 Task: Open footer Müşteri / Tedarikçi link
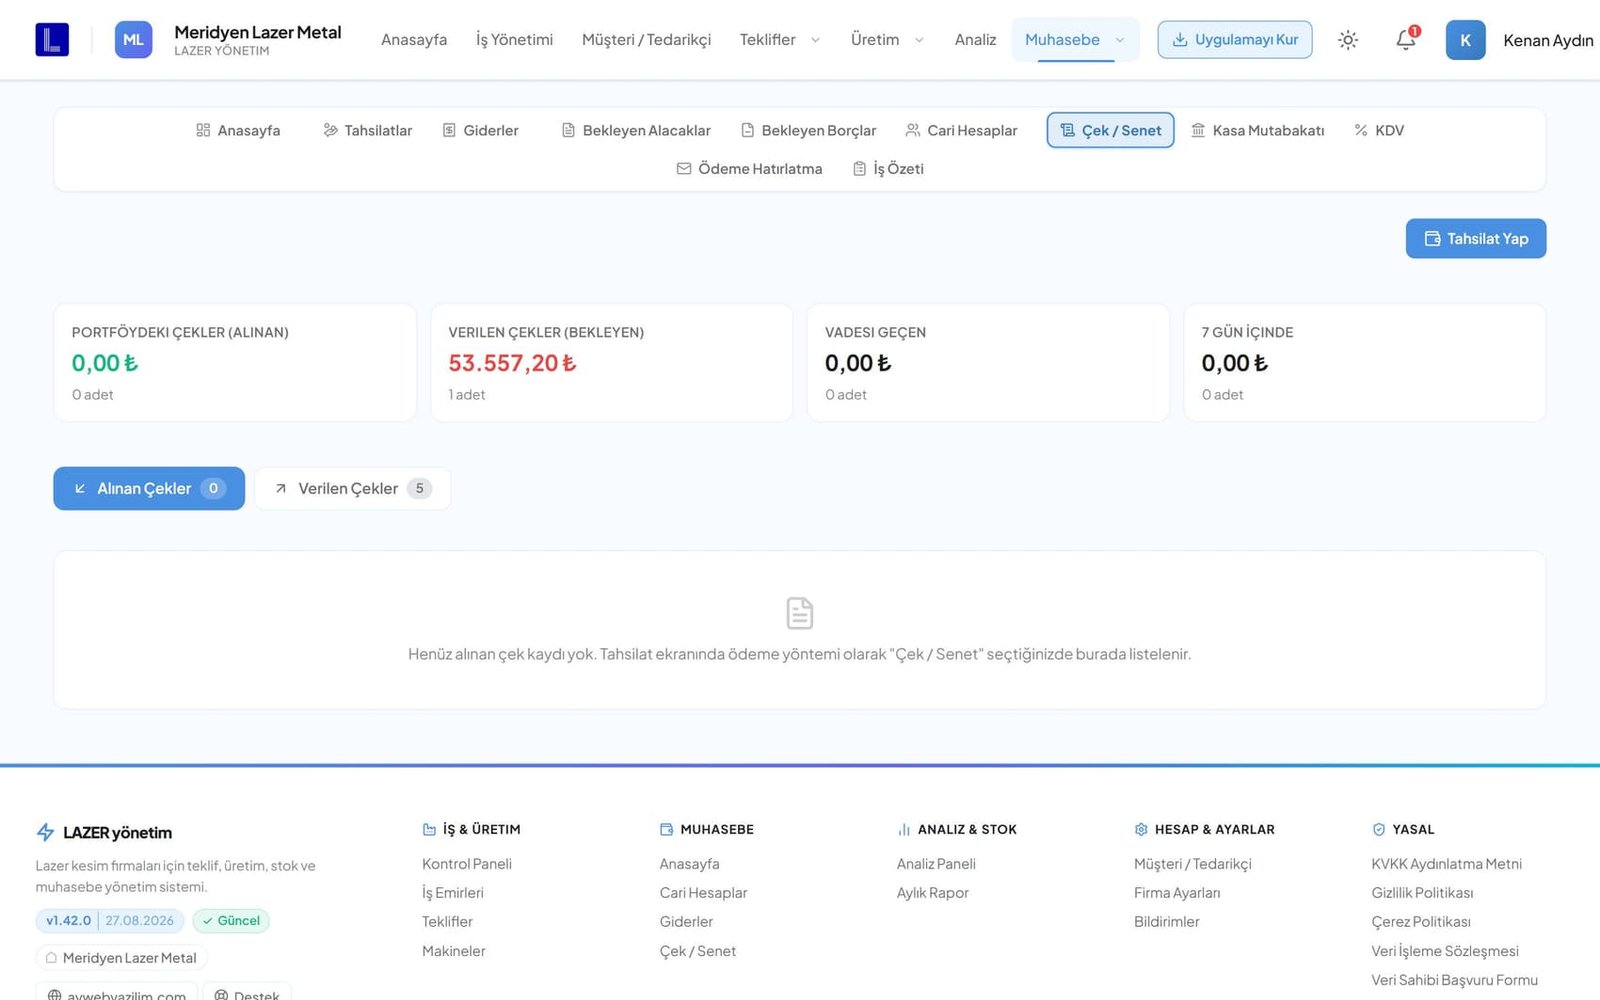click(x=1193, y=864)
